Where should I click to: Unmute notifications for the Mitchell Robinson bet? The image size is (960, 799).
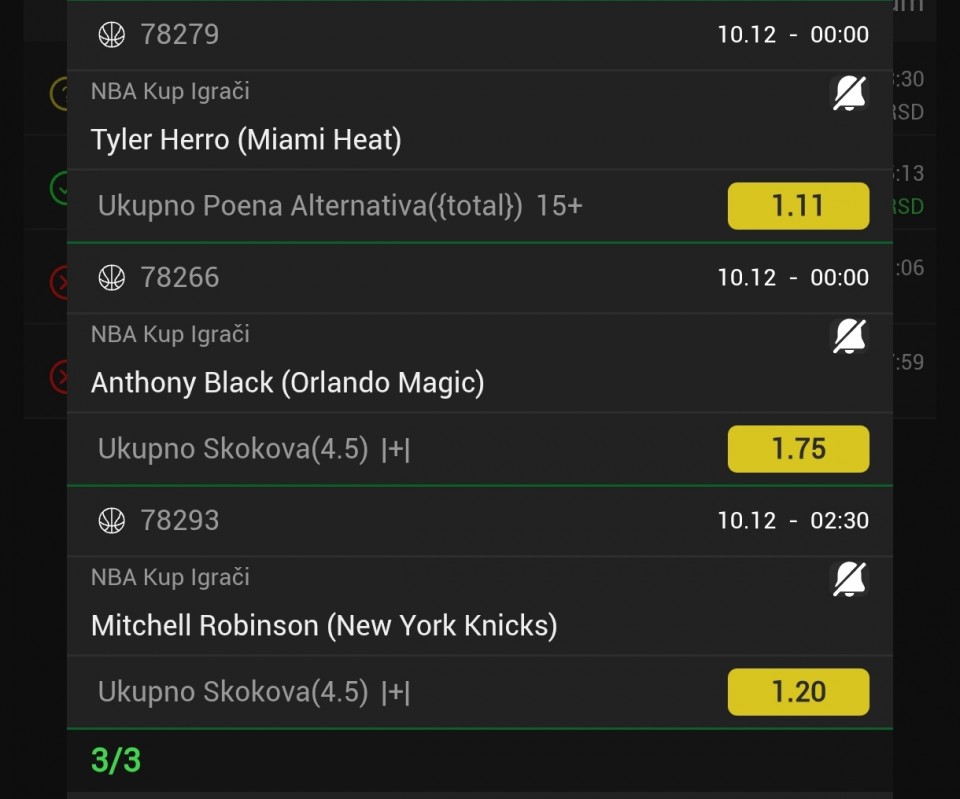850,580
